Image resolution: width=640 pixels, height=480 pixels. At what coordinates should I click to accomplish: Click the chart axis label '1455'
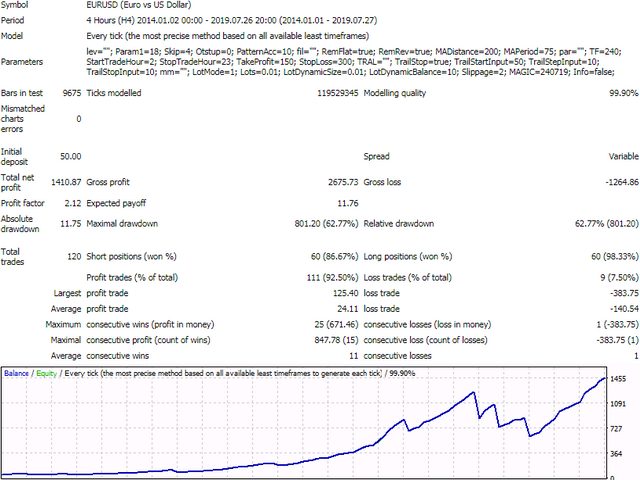[x=618, y=379]
